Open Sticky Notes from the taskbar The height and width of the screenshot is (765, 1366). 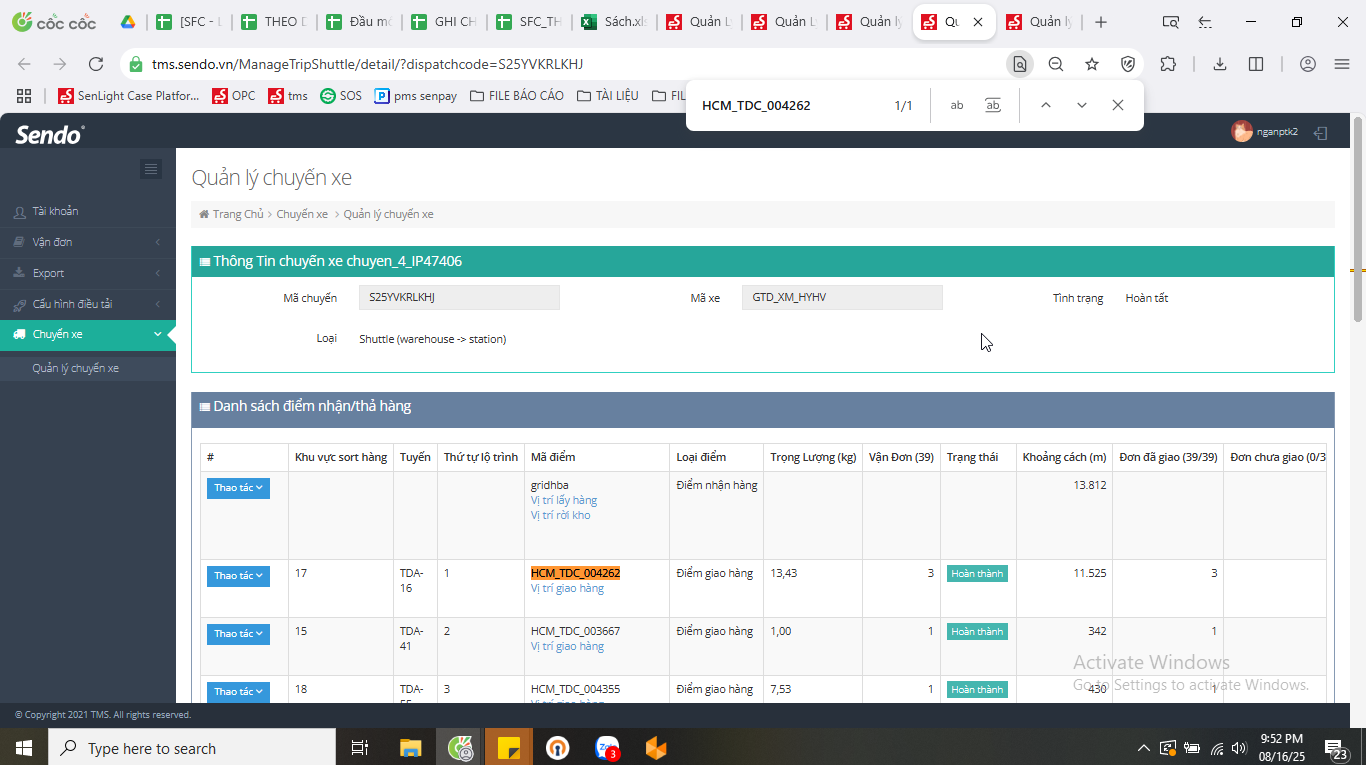509,748
